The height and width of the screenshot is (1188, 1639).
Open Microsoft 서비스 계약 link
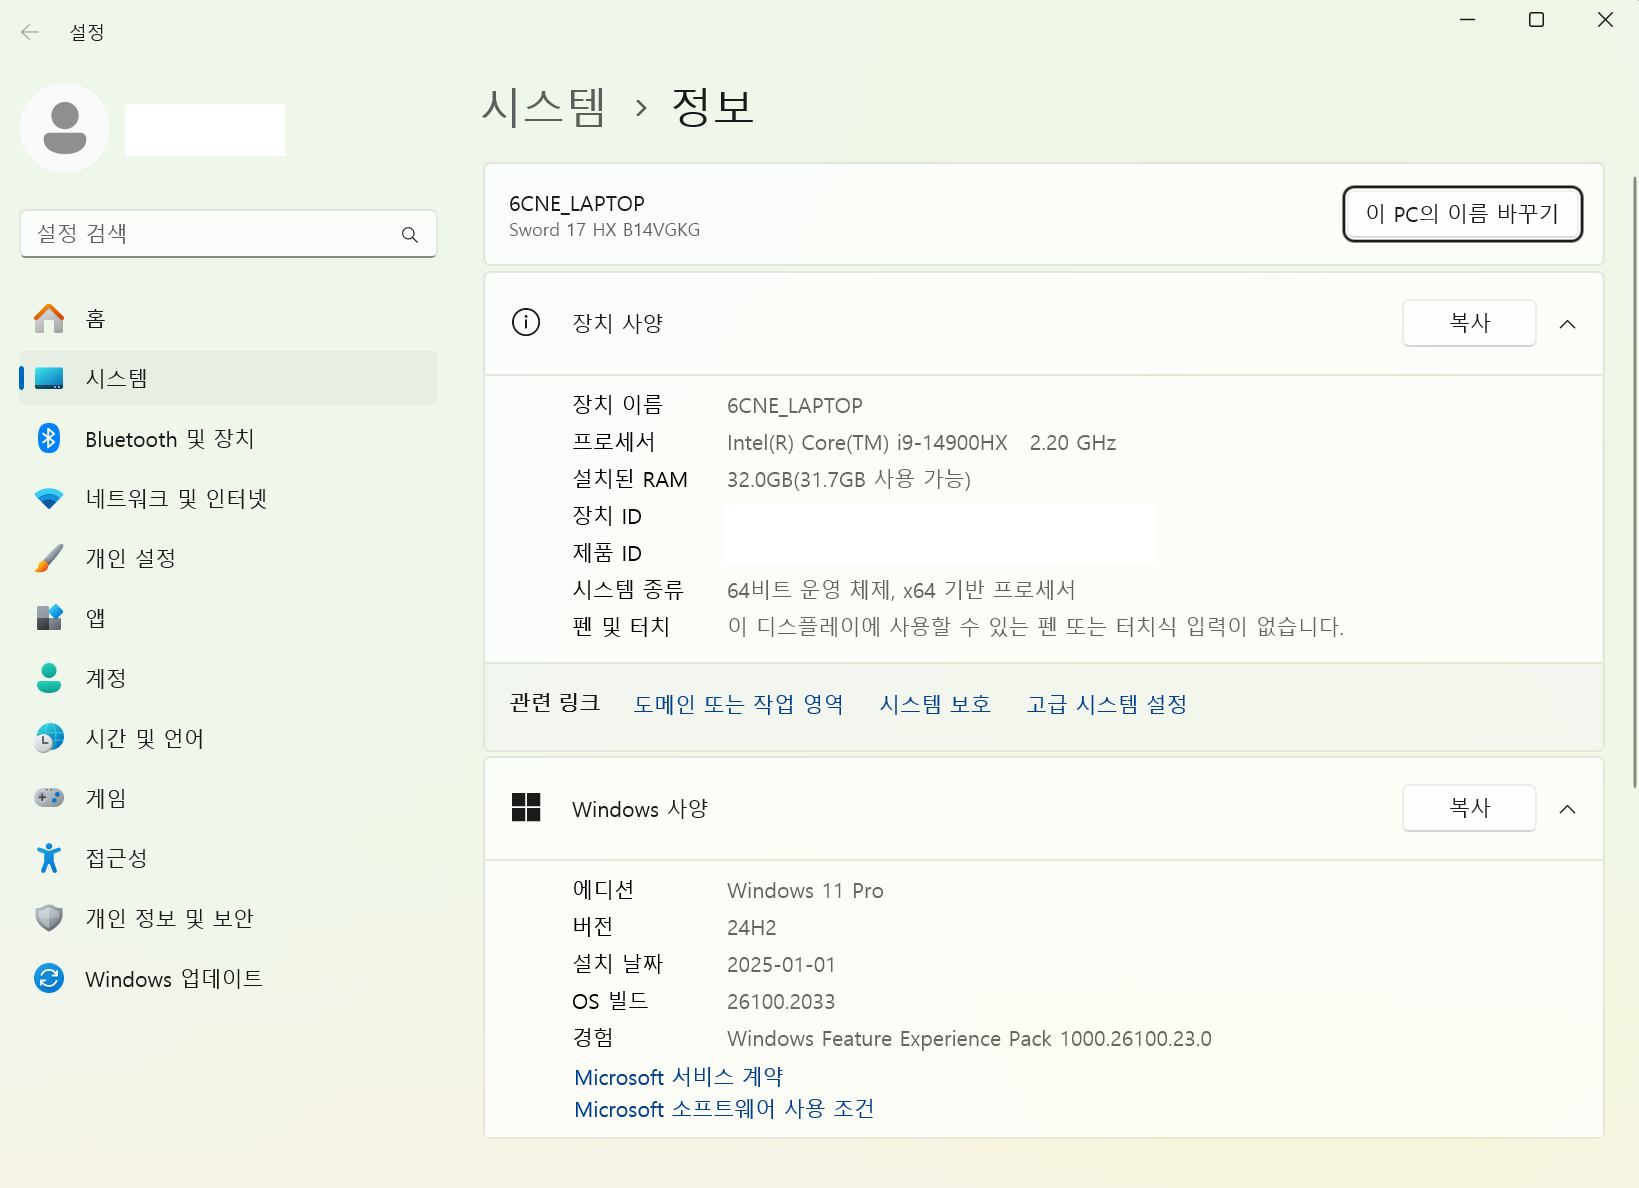(678, 1077)
